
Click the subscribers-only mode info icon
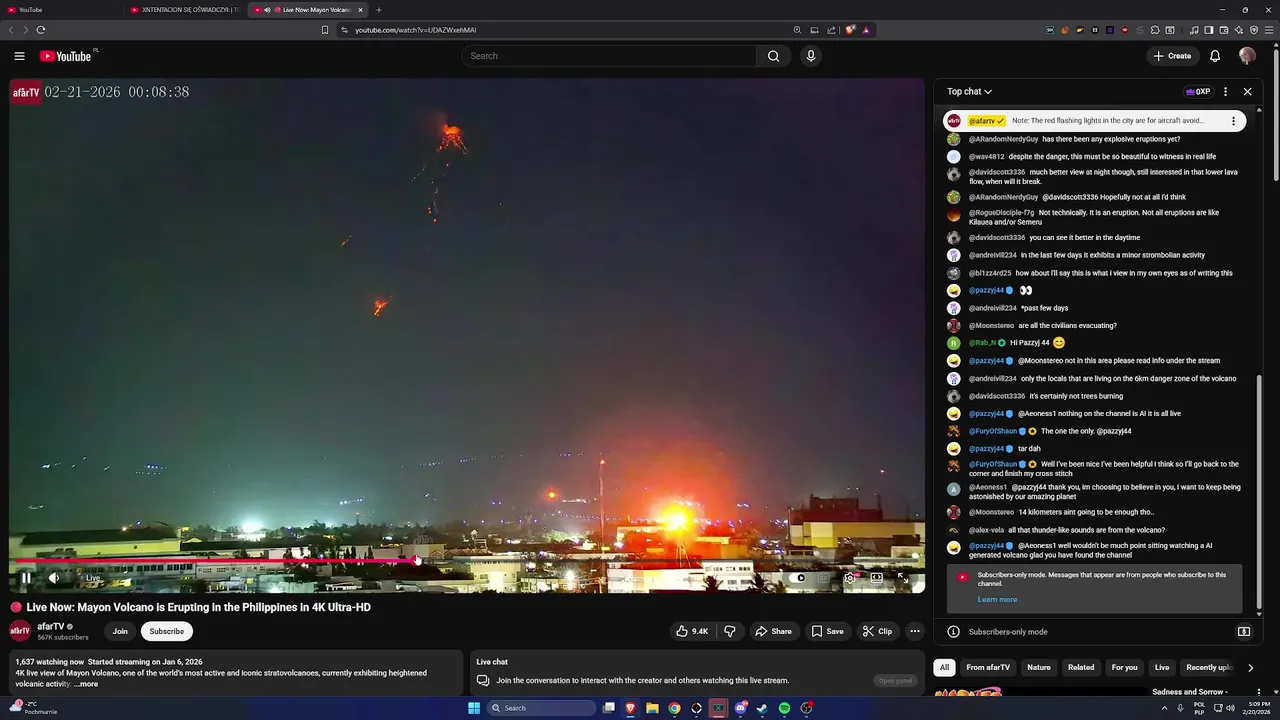click(x=953, y=632)
